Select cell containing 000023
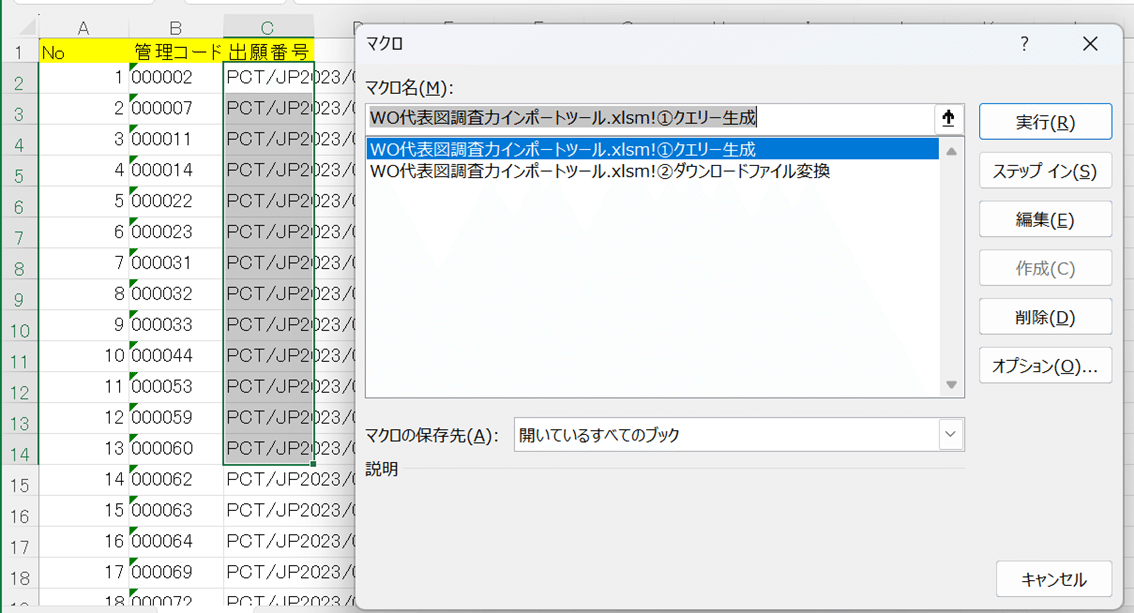This screenshot has height=613, width=1134. coord(176,232)
